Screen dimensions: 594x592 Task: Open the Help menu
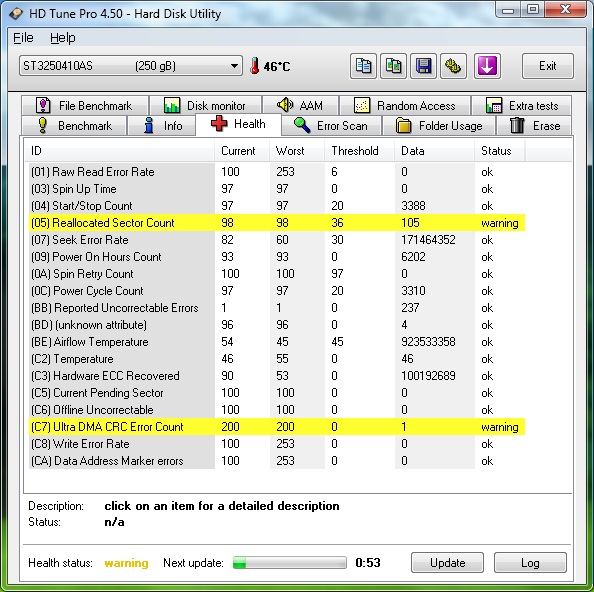click(x=63, y=38)
